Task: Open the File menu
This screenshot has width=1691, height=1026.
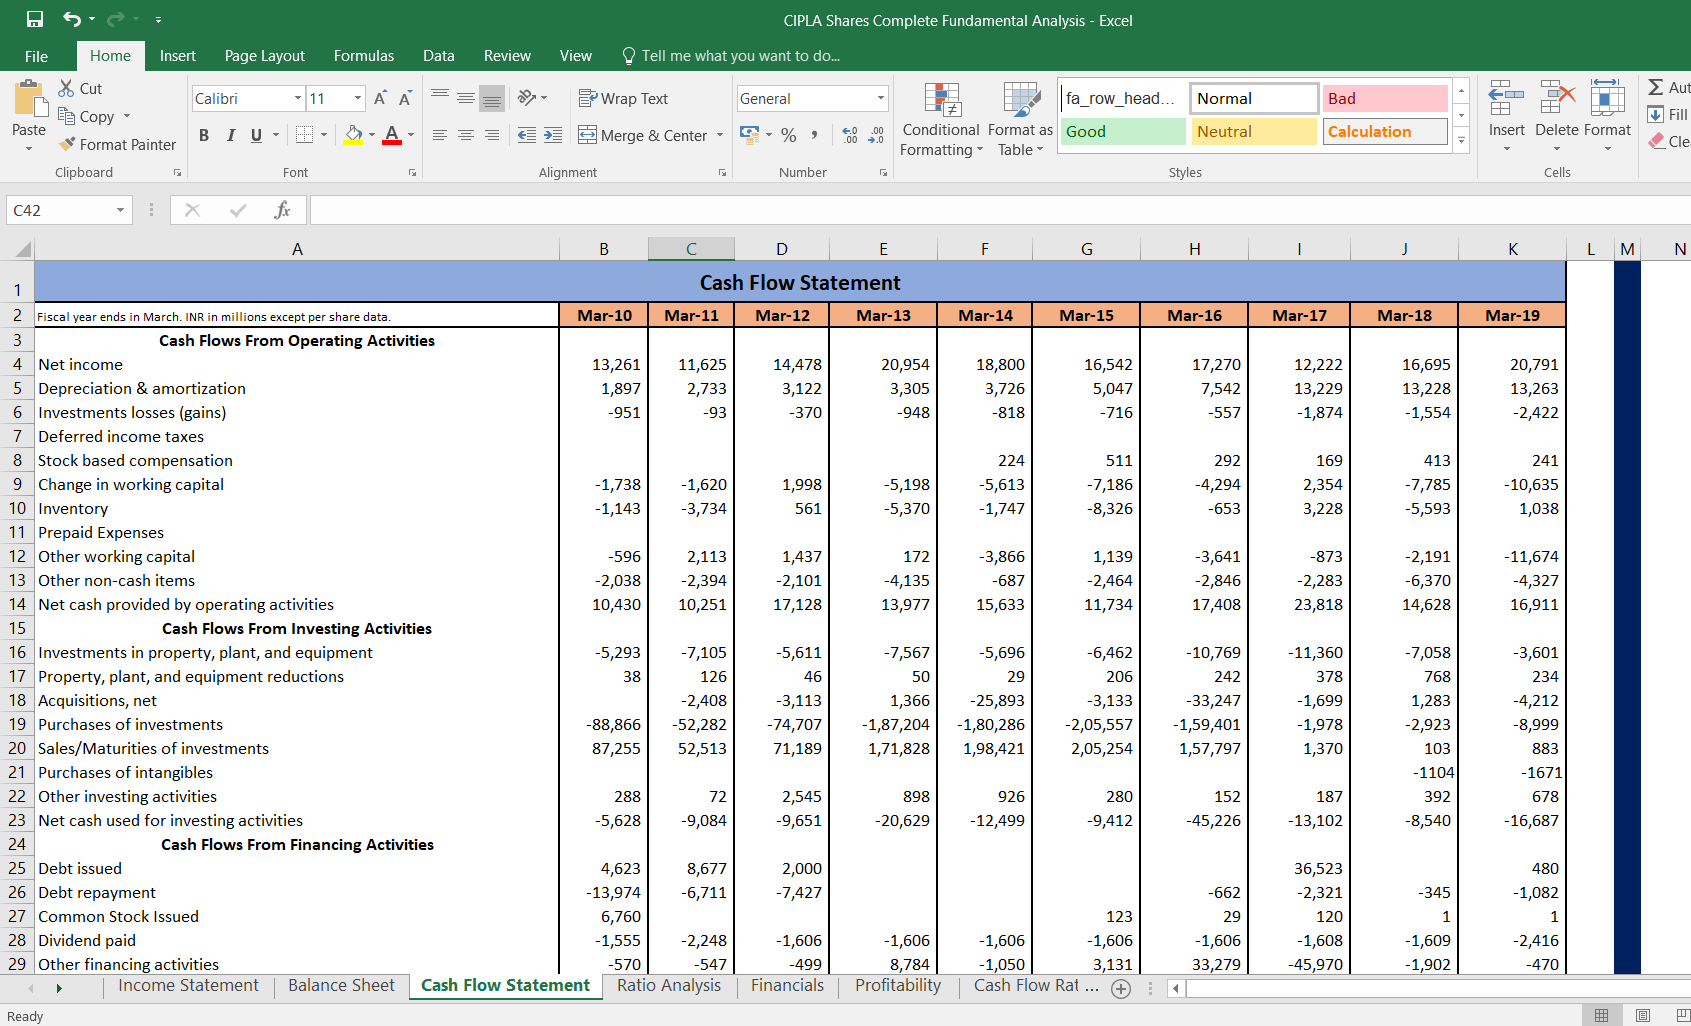Action: pos(37,56)
